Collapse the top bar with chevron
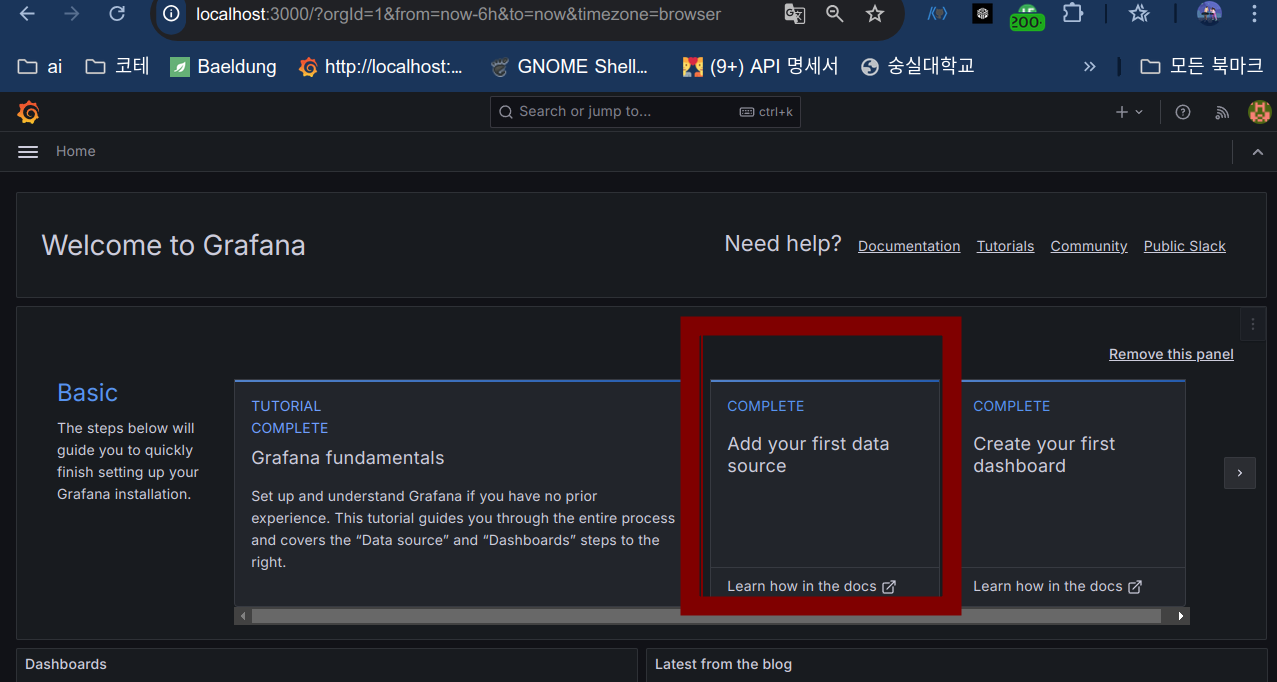The image size is (1277, 682). tap(1257, 152)
